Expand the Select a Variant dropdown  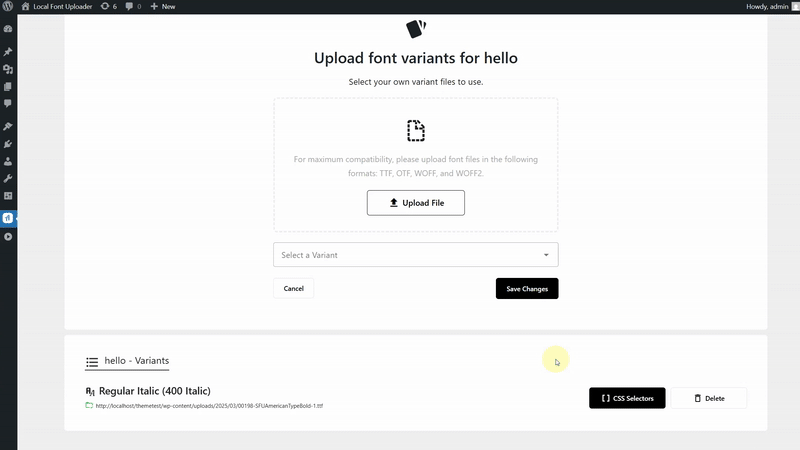pos(416,255)
